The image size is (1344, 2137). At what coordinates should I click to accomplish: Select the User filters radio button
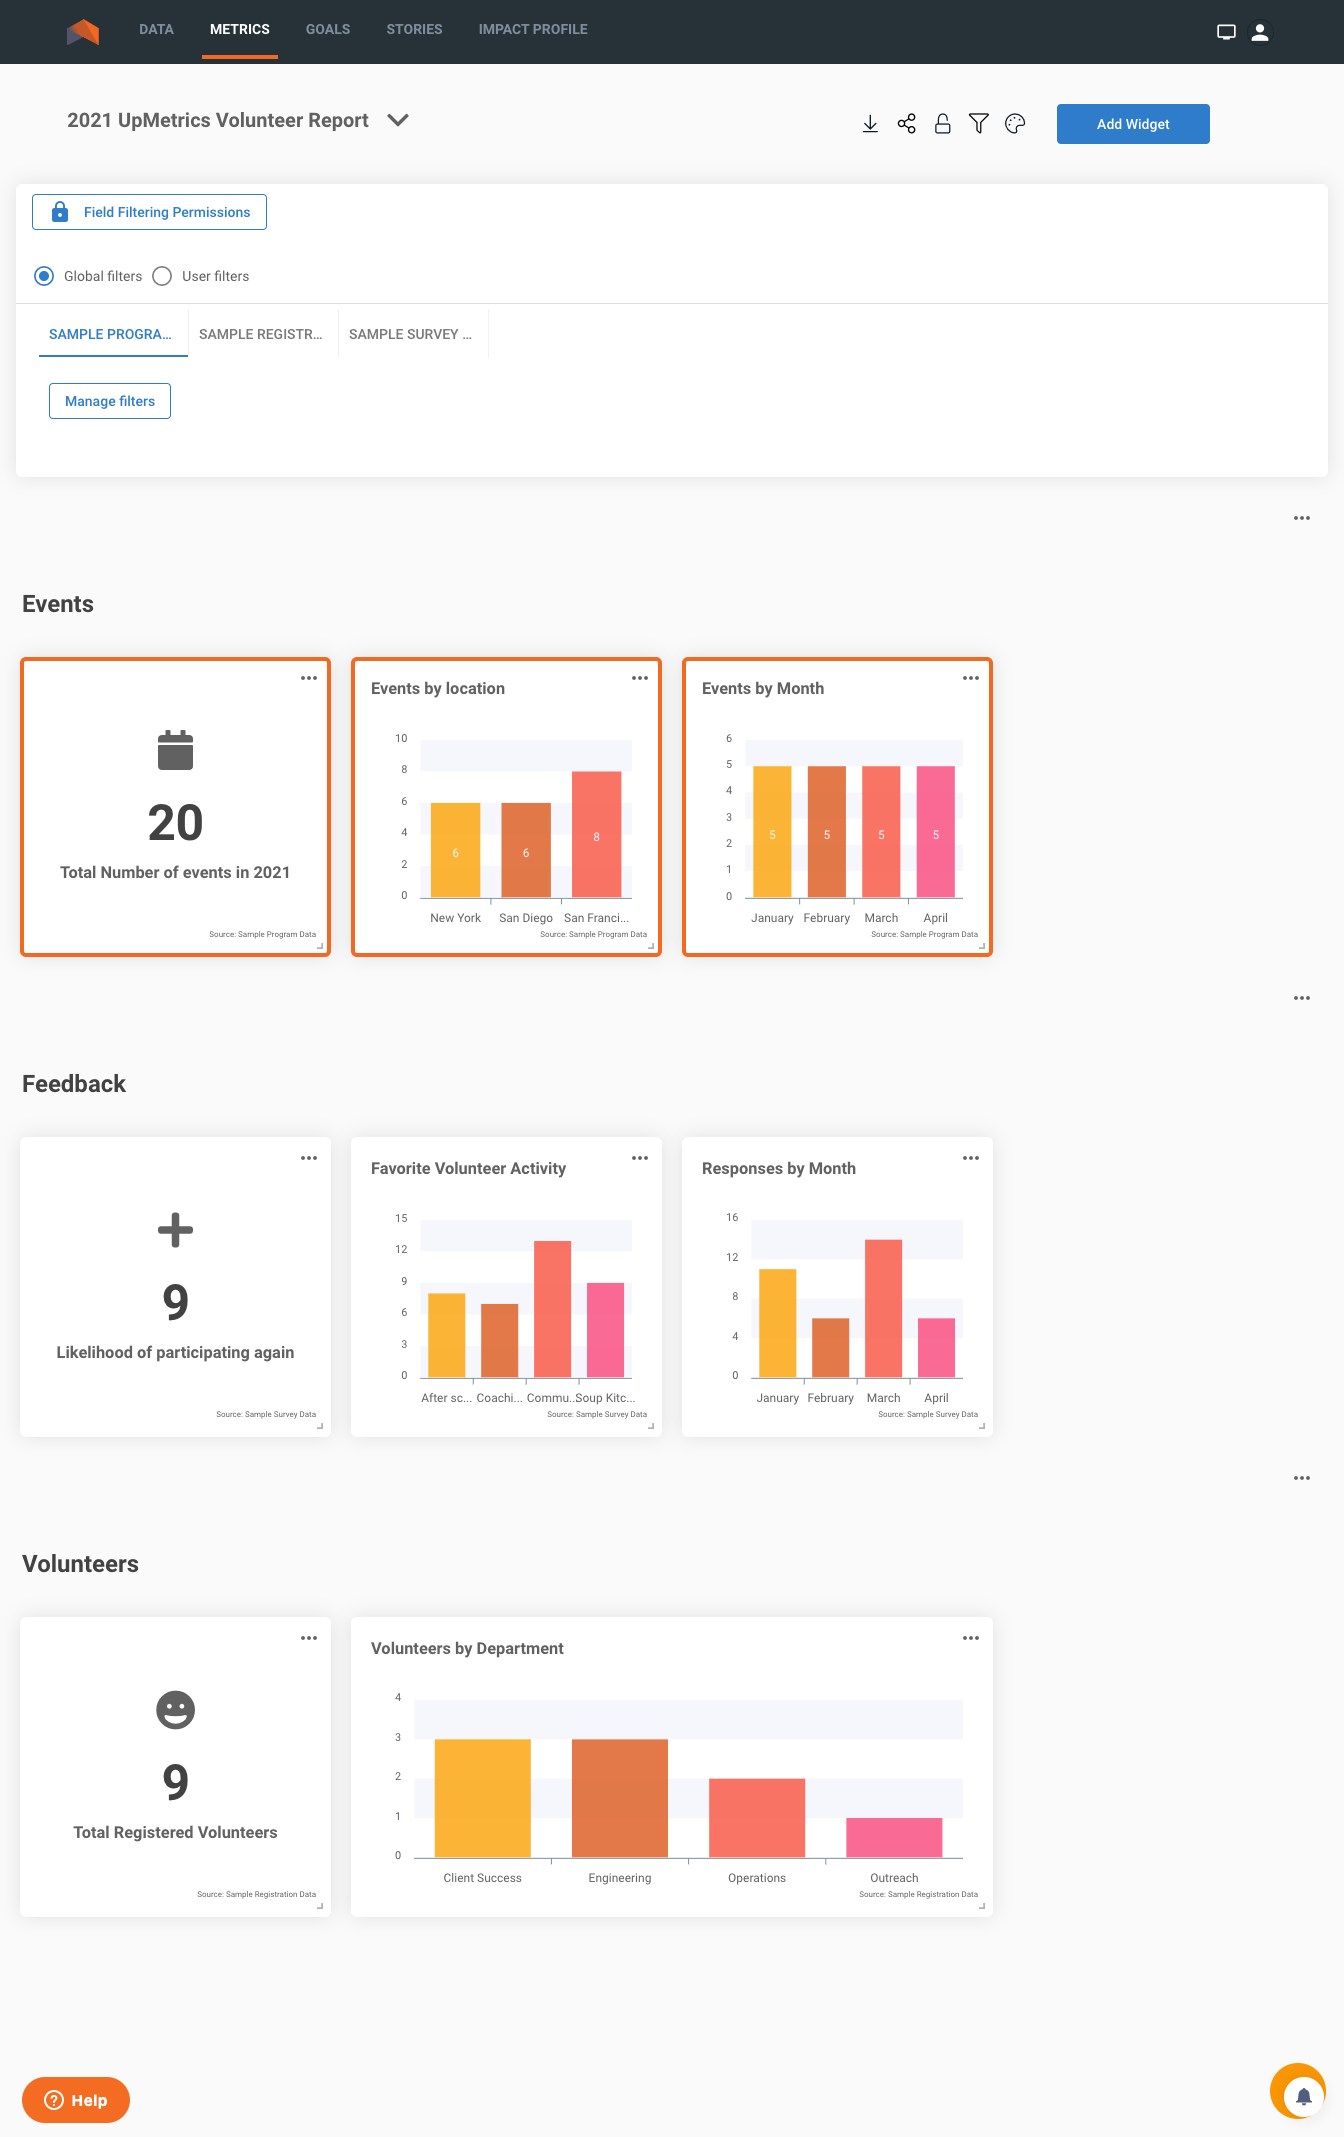tap(162, 276)
